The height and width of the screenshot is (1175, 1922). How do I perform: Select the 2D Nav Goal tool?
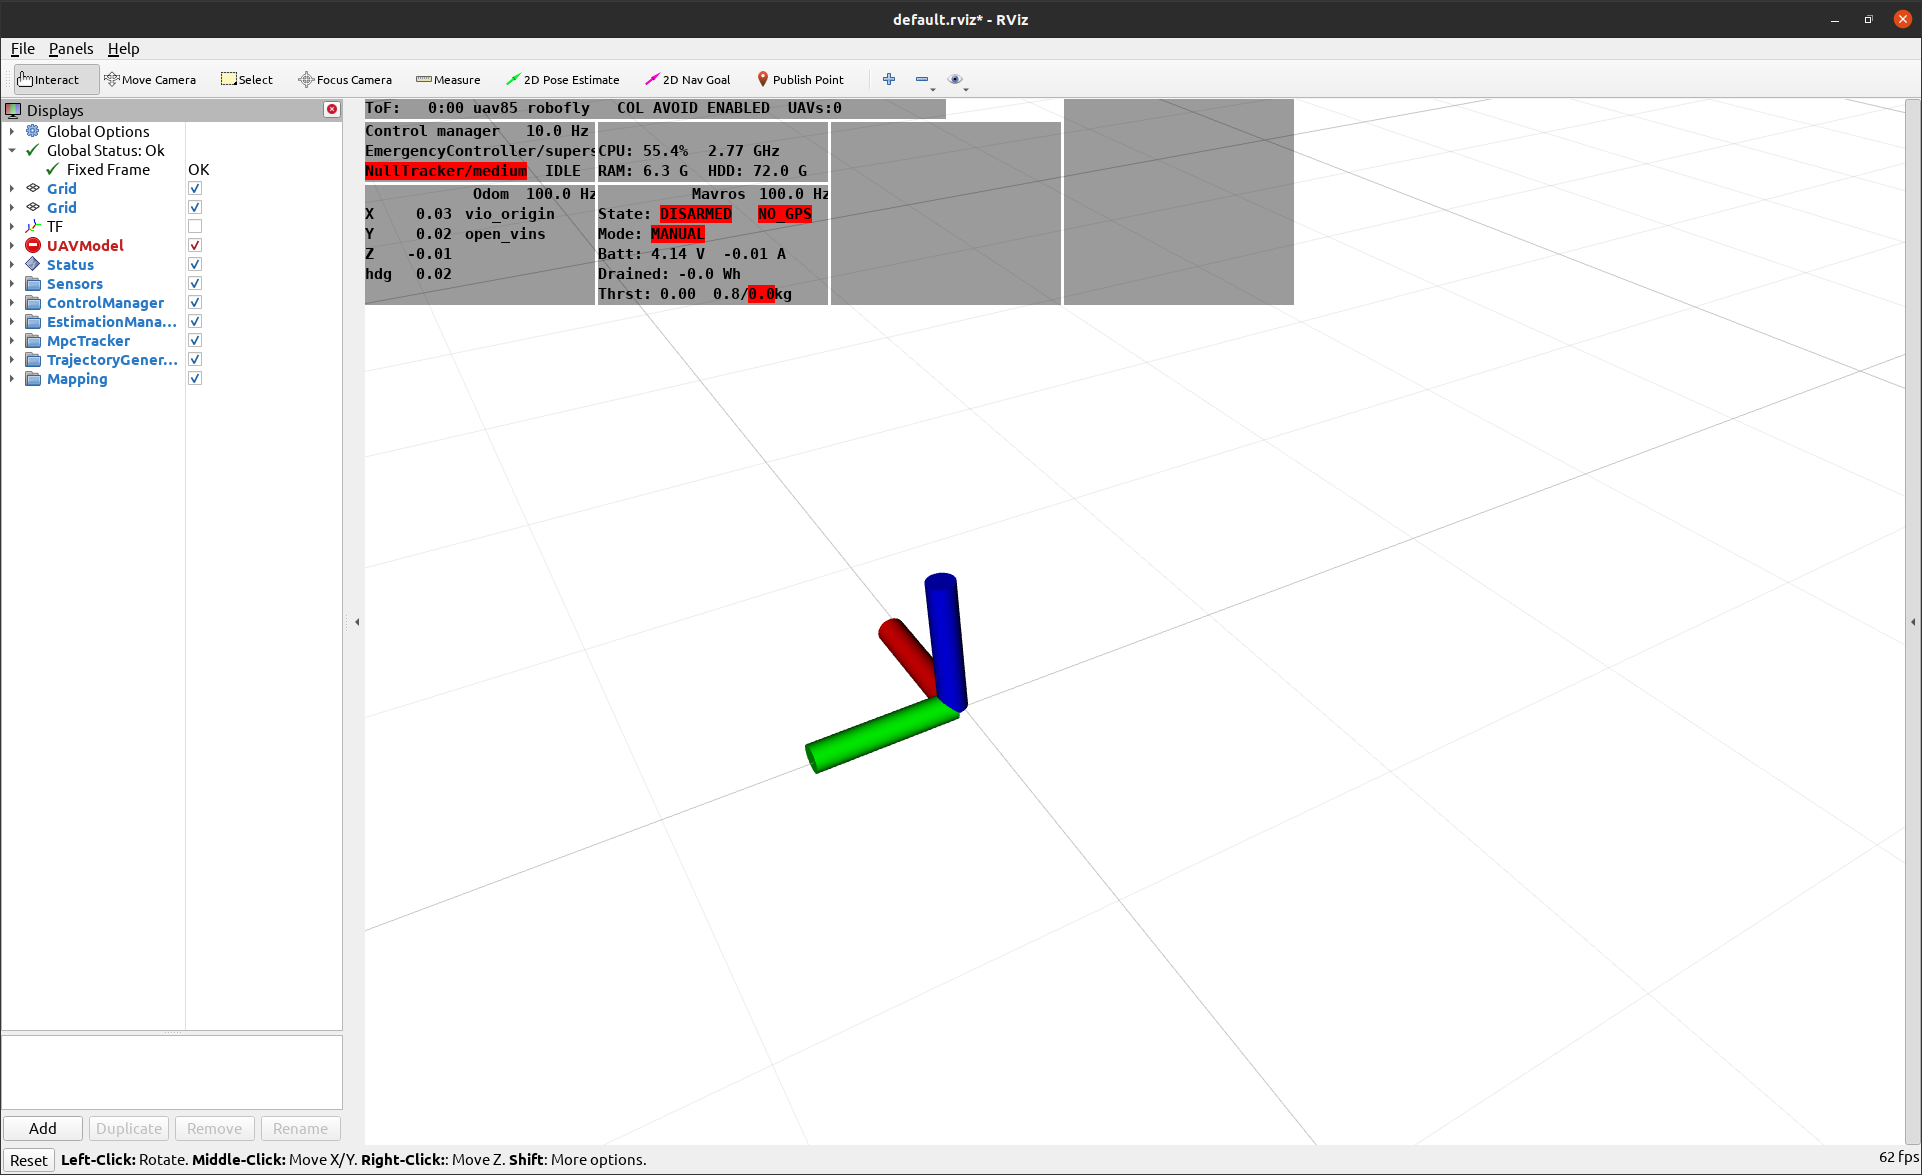click(x=688, y=80)
